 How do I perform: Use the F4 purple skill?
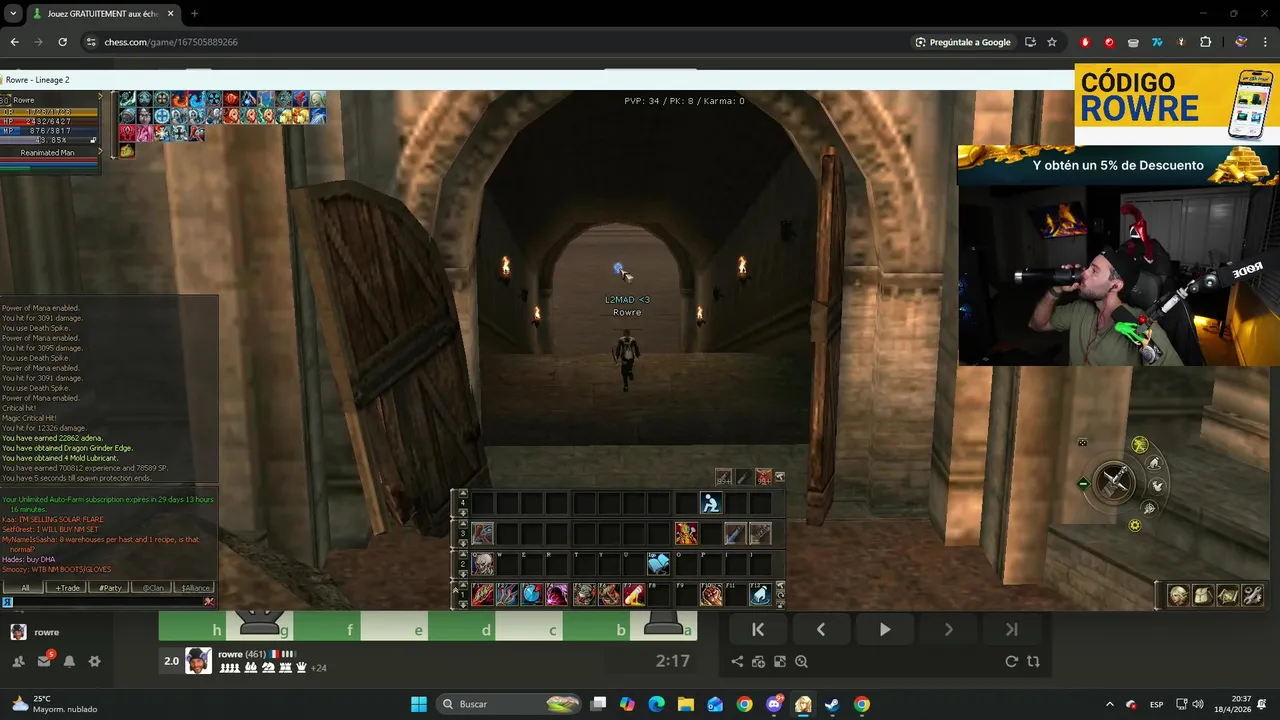[x=558, y=596]
